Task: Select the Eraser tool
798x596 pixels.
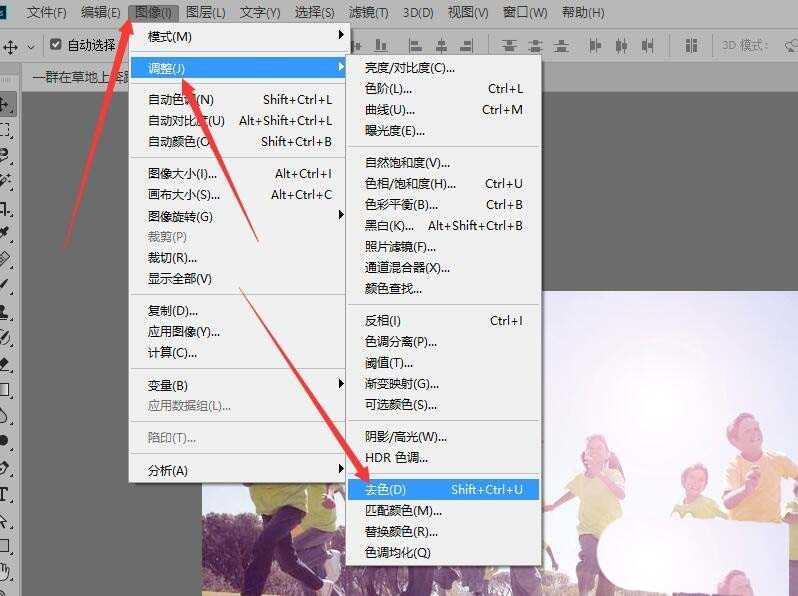Action: point(5,363)
